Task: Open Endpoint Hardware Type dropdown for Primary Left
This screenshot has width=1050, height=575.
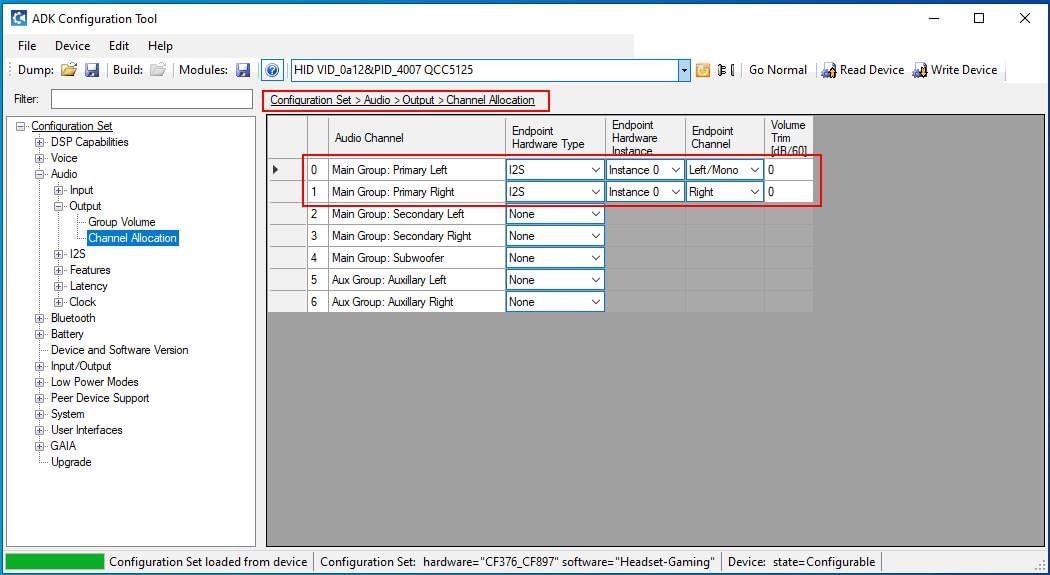Action: pyautogui.click(x=555, y=170)
